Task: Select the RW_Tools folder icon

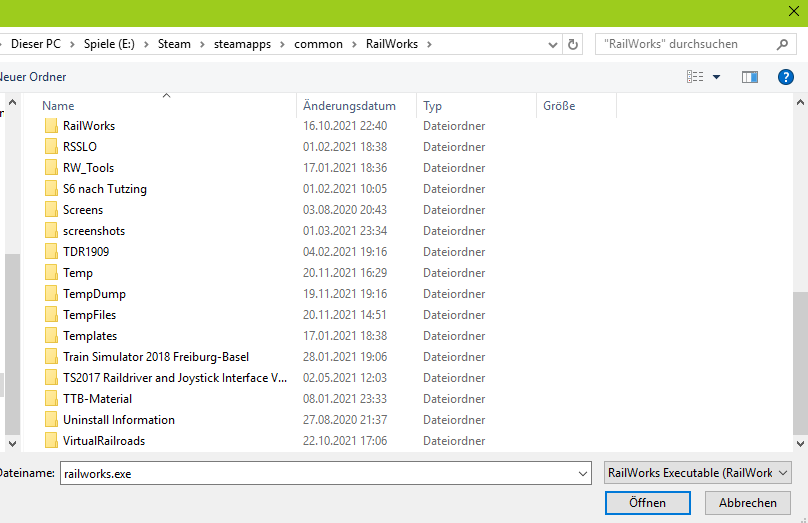Action: tap(51, 168)
